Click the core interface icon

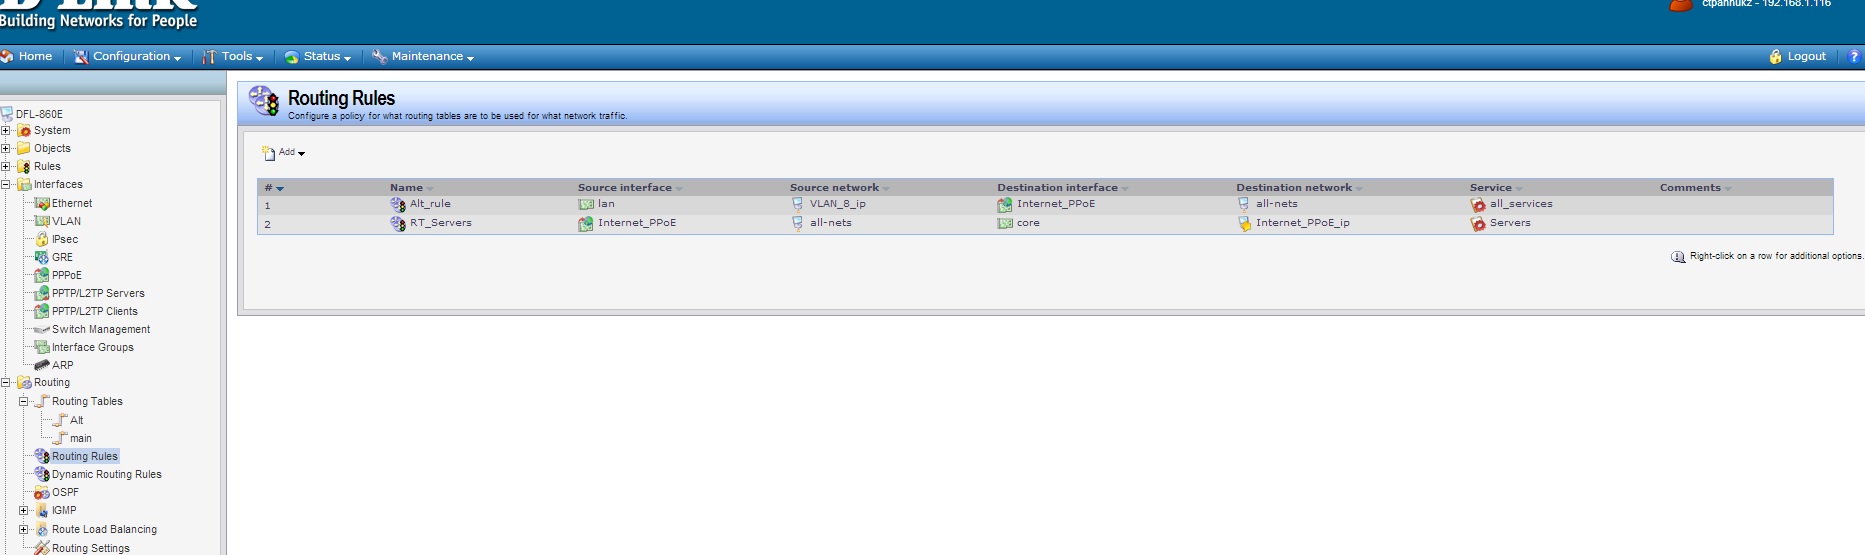[1005, 223]
